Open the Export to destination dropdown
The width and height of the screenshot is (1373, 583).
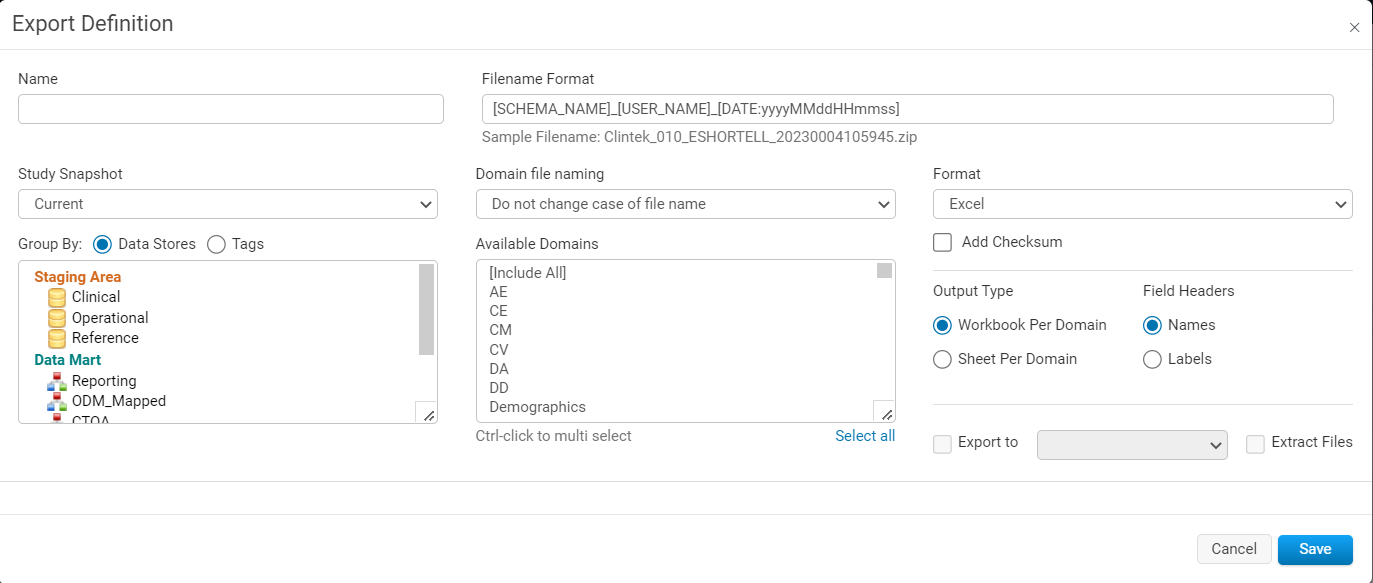(x=1132, y=445)
